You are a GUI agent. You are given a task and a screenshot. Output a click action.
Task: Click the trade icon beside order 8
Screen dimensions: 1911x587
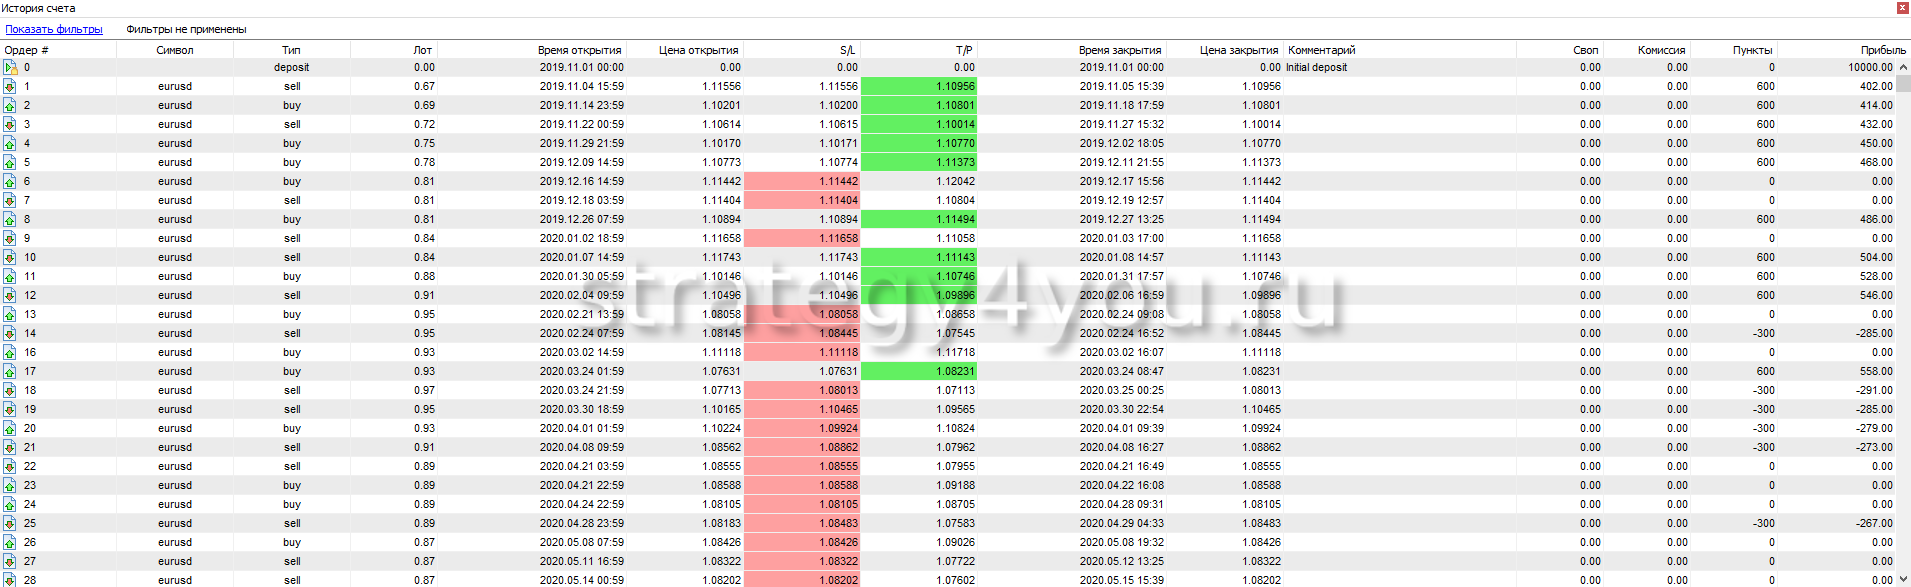coord(9,219)
